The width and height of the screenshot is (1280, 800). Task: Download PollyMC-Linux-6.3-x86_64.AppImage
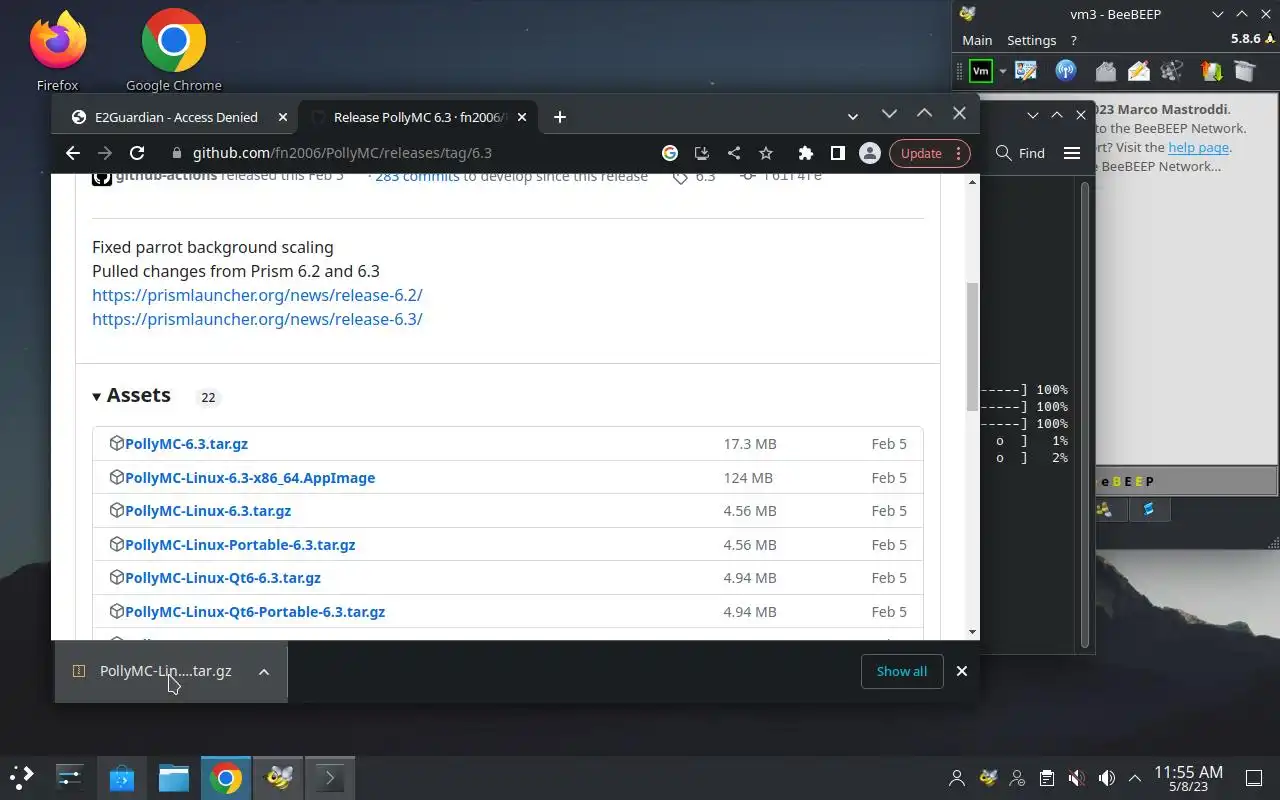point(250,478)
